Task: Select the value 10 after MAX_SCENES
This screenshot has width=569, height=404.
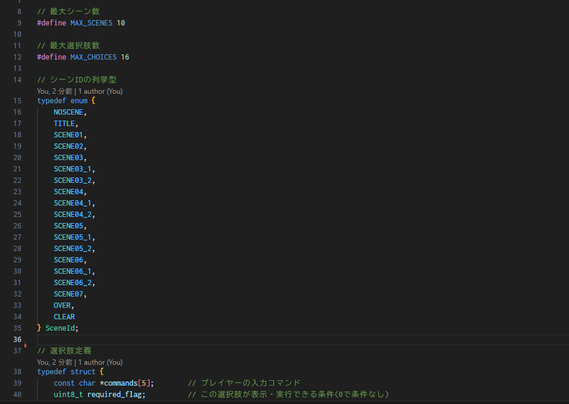Action: [121, 23]
